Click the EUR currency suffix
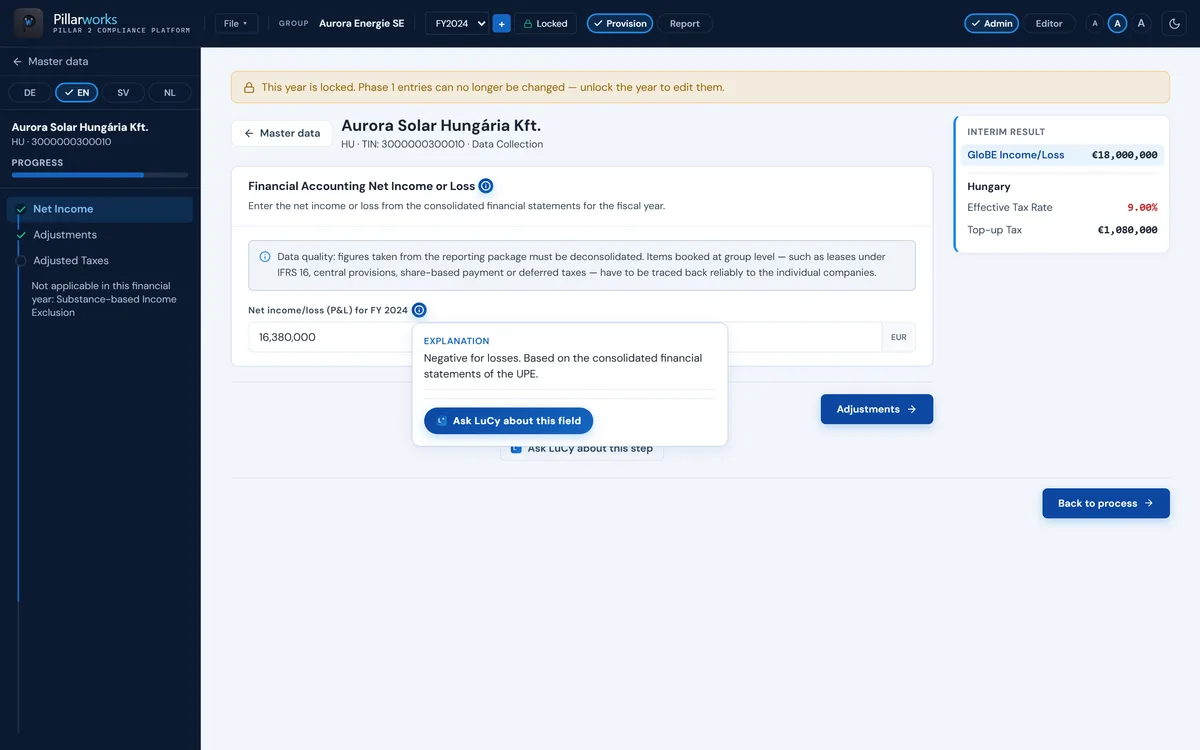Viewport: 1200px width, 750px height. tap(898, 337)
